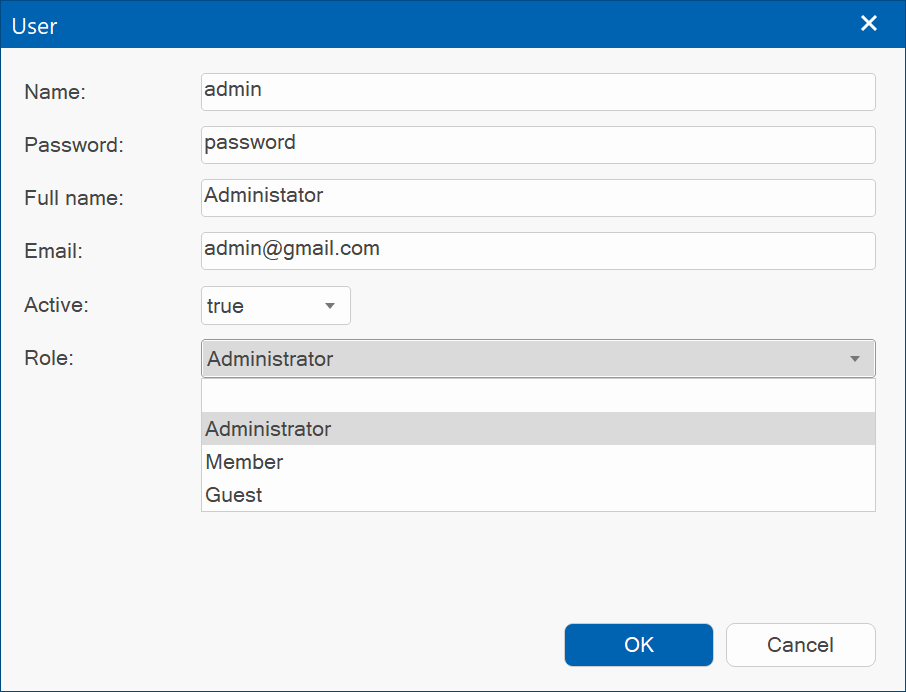Screen dimensions: 906x692
Task: Click the Role dropdown arrow icon
Action: pos(855,359)
